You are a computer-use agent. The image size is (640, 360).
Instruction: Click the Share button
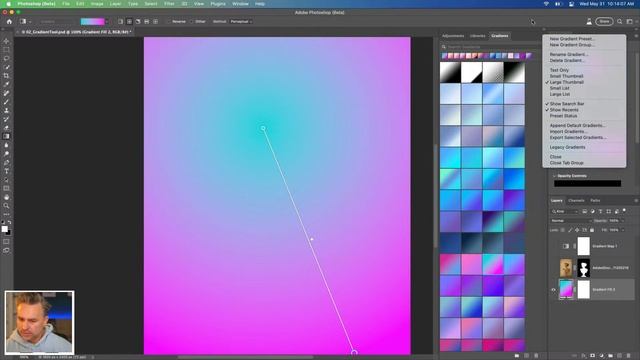point(604,22)
